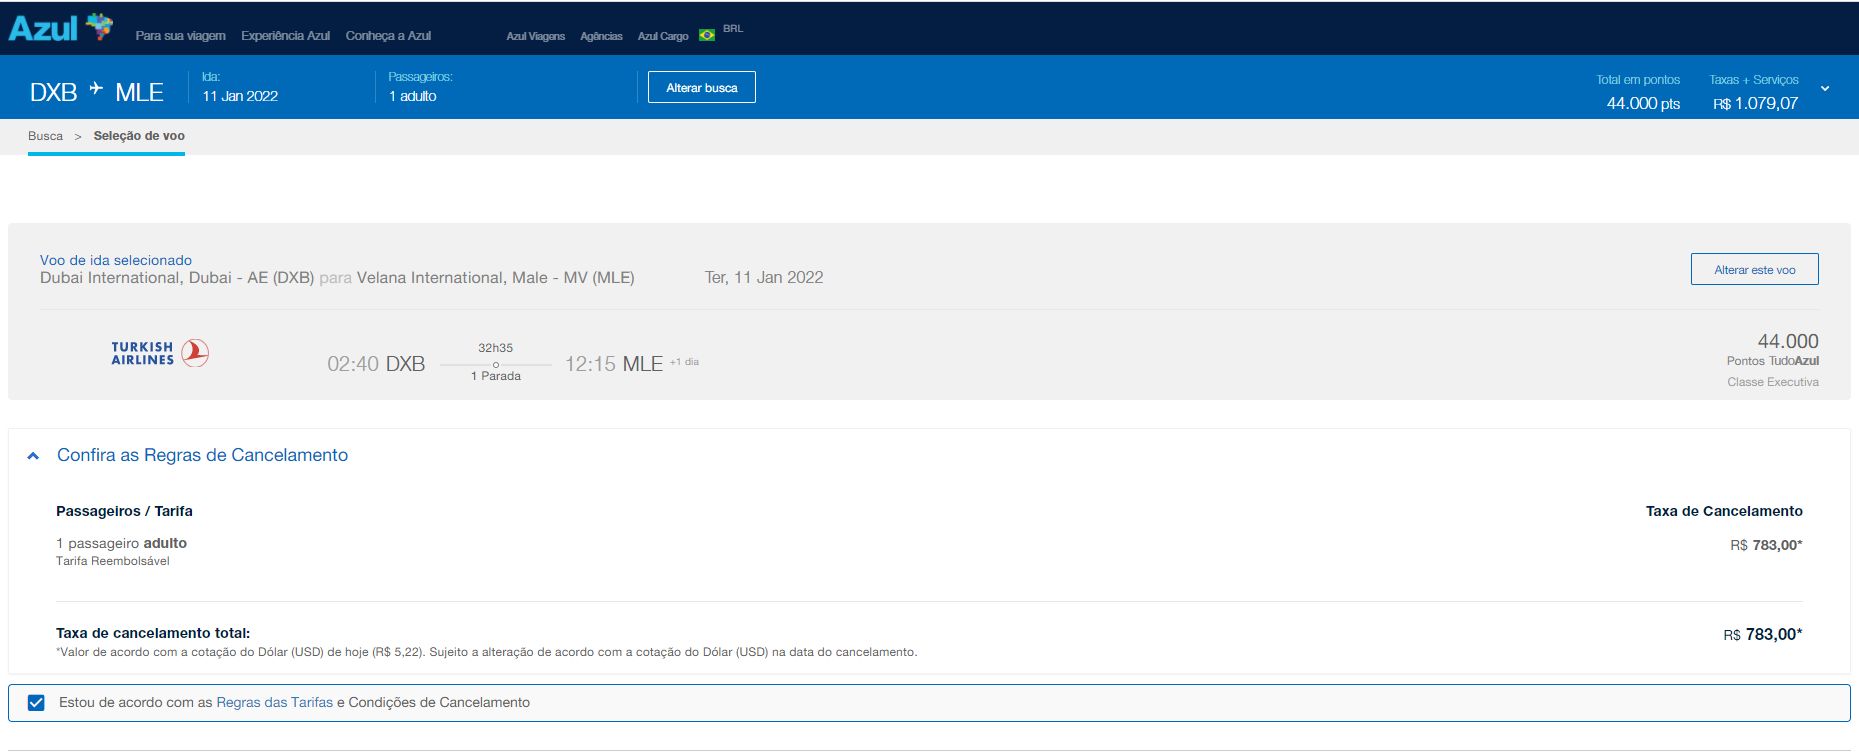Click the Voo de ida selecionado heading
This screenshot has width=1859, height=755.
coord(116,260)
